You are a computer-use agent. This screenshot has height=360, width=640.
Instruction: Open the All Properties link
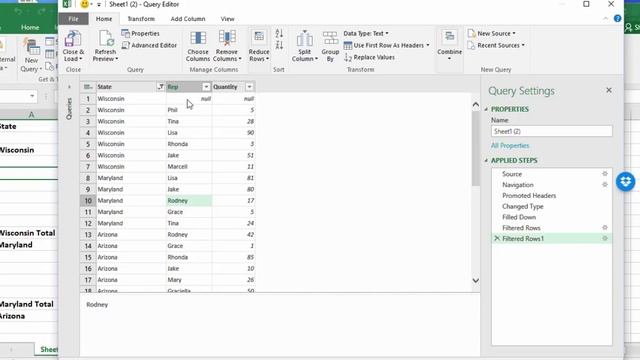(510, 146)
